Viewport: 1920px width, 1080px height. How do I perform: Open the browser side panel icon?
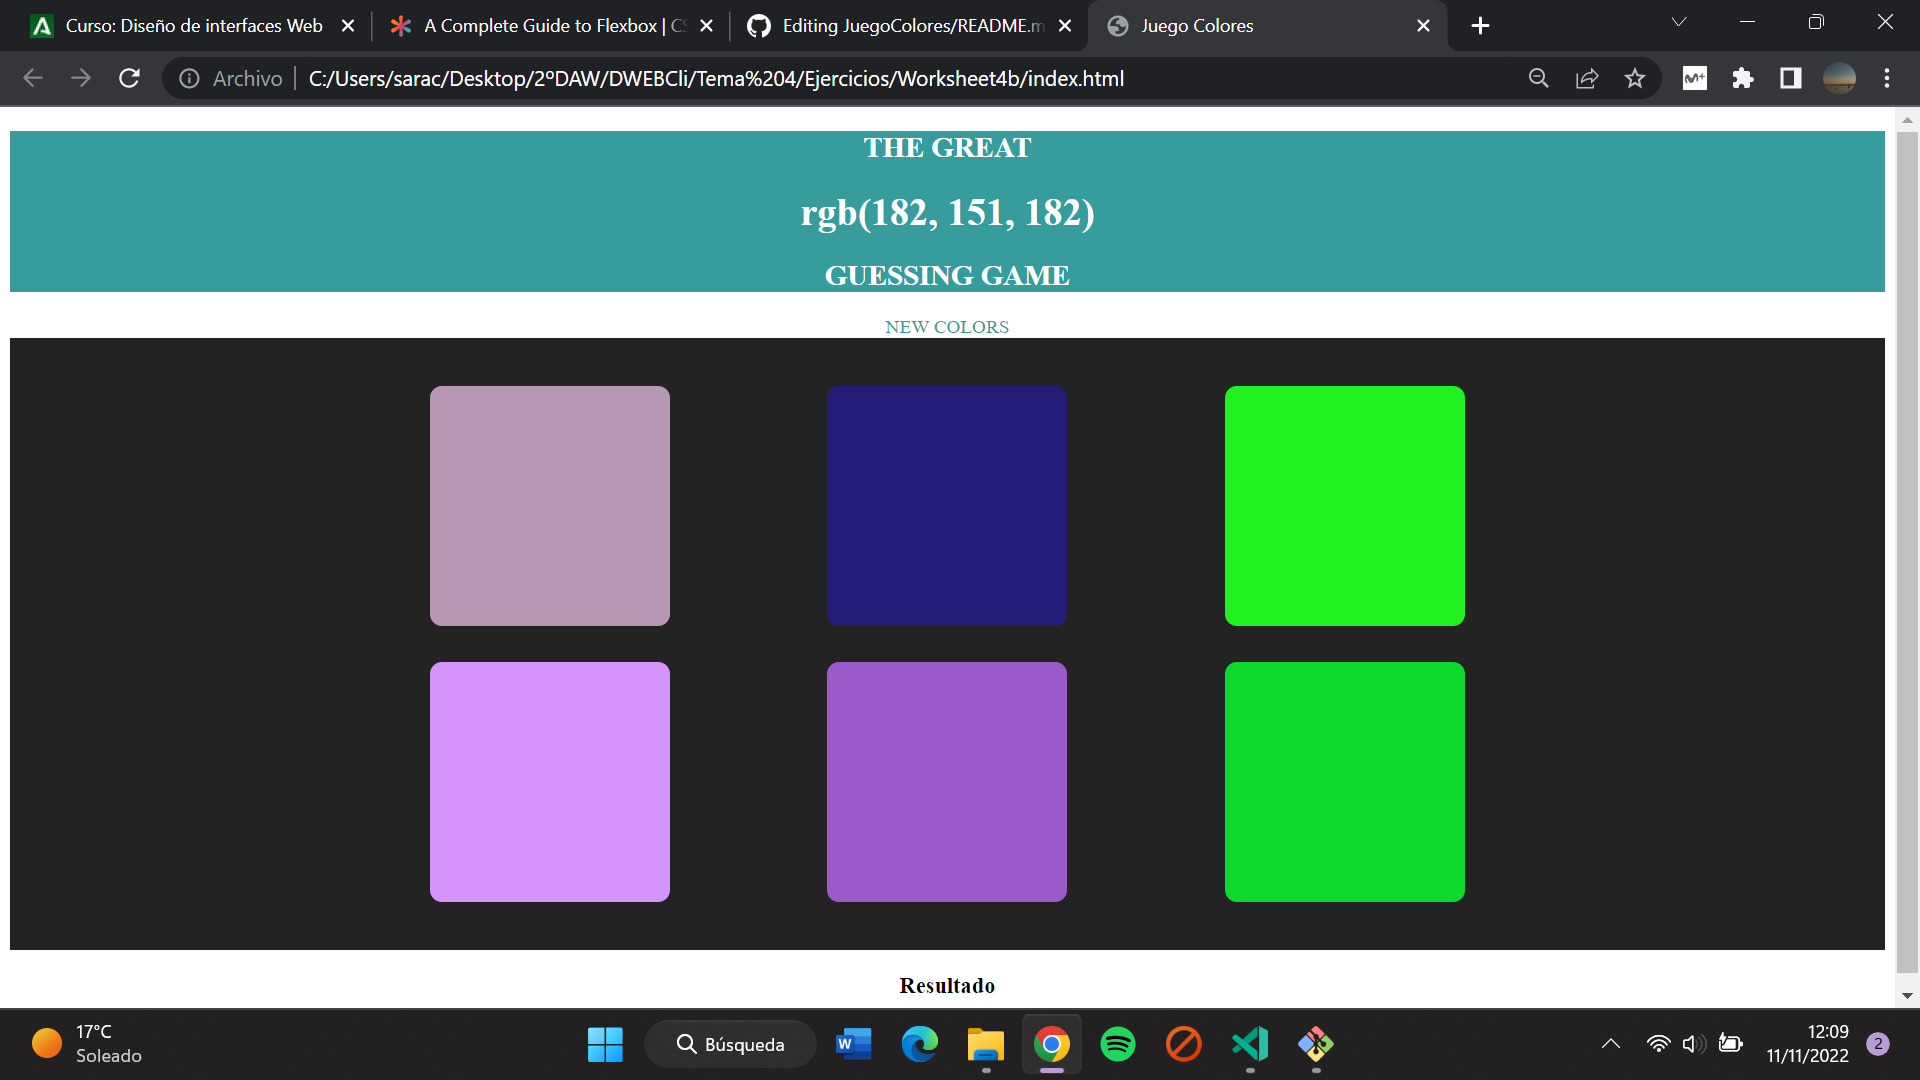pos(1791,78)
